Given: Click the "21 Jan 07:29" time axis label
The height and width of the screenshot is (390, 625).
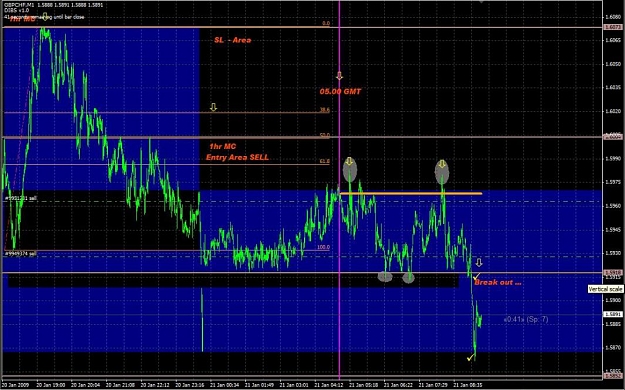Looking at the screenshot, I should tap(432, 385).
